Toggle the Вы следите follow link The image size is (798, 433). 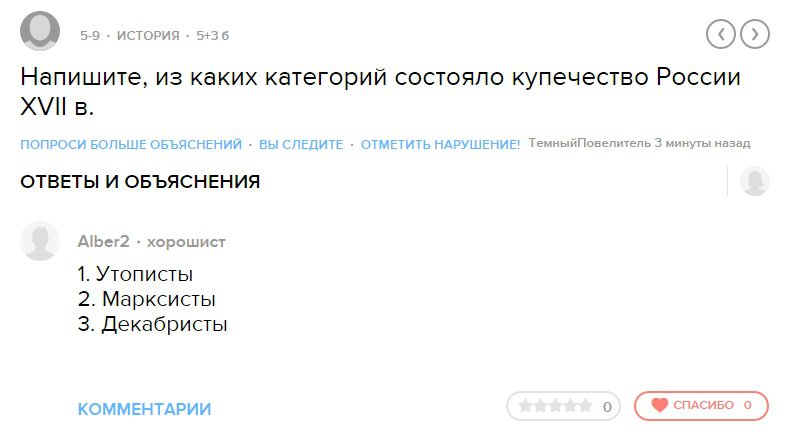pos(301,145)
